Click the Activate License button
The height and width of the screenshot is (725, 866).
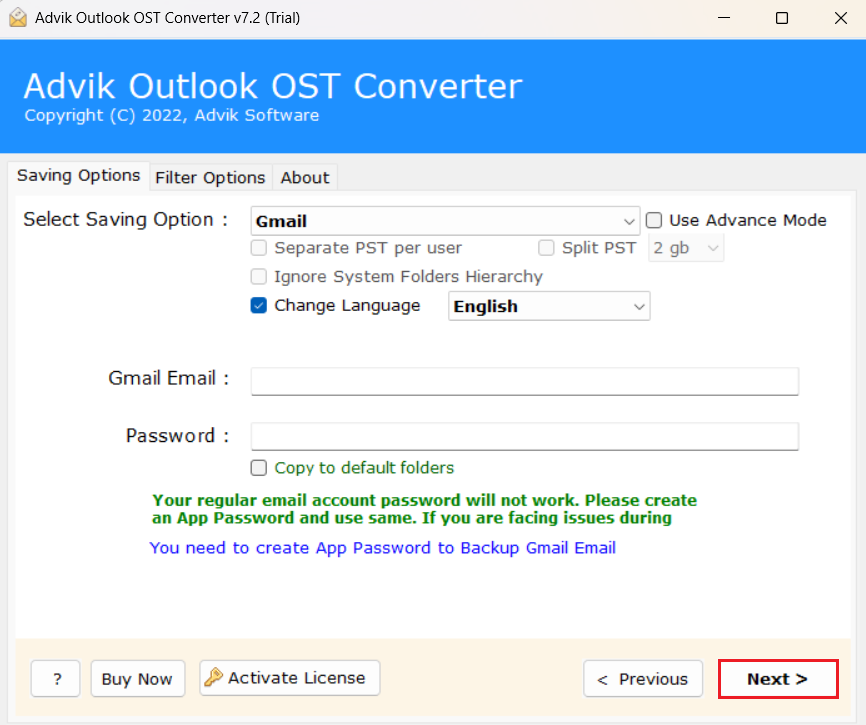tap(290, 678)
